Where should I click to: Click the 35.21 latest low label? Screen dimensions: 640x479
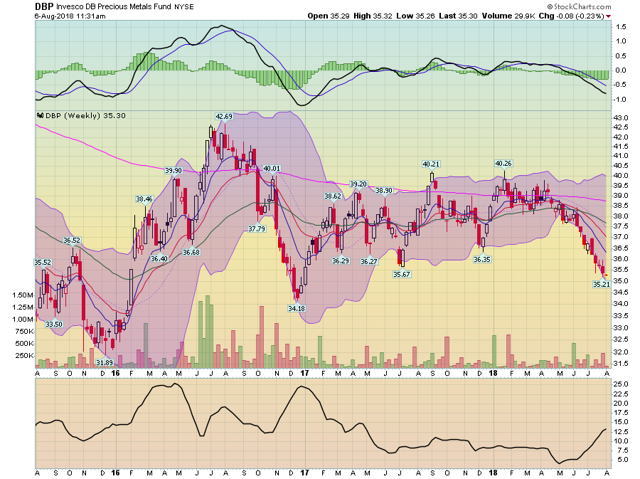pyautogui.click(x=601, y=284)
